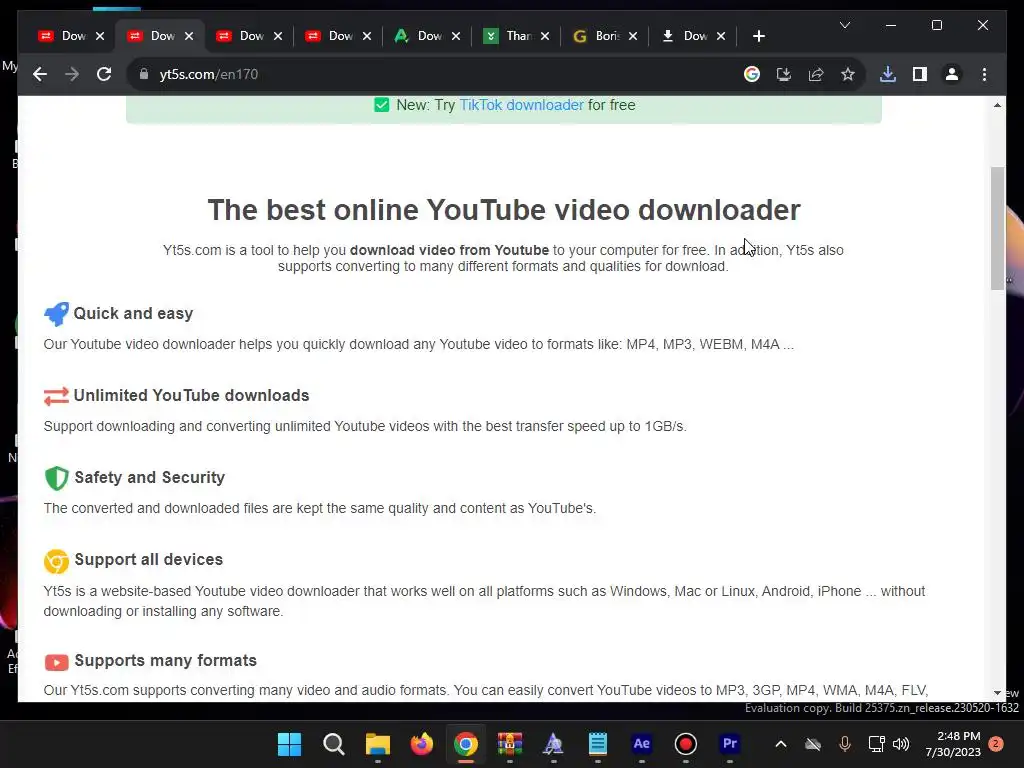Viewport: 1024px width, 768px height.
Task: Click the install app icon in address bar
Action: [x=784, y=74]
